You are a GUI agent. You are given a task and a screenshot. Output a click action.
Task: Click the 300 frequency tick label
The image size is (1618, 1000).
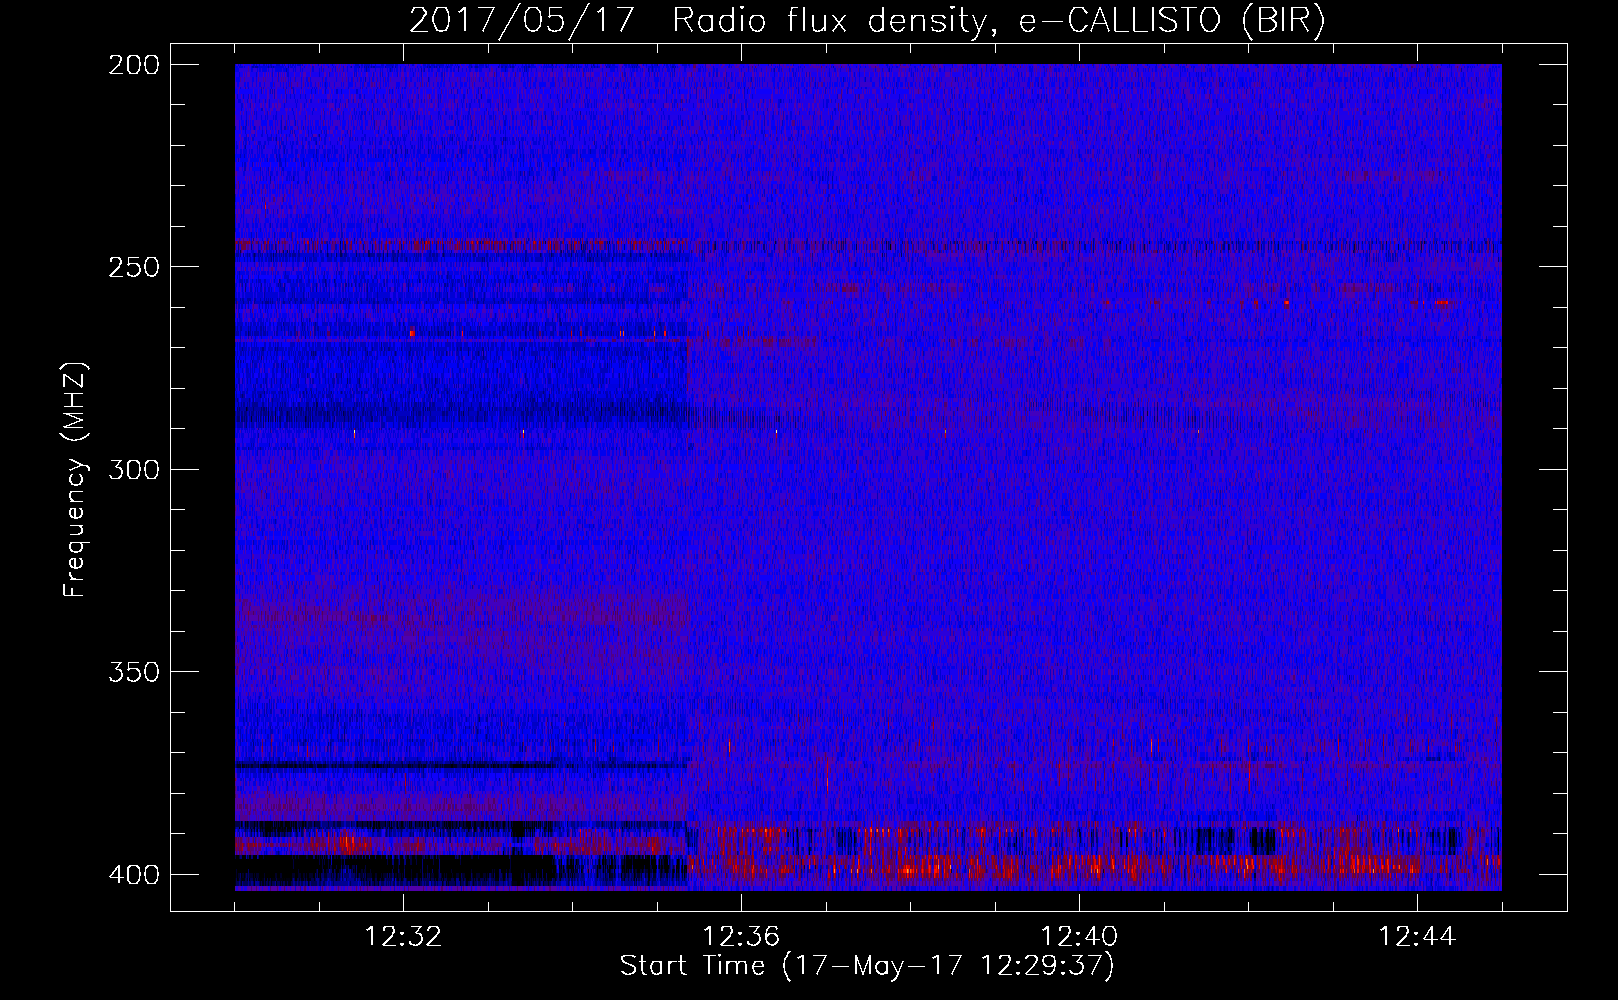point(133,469)
